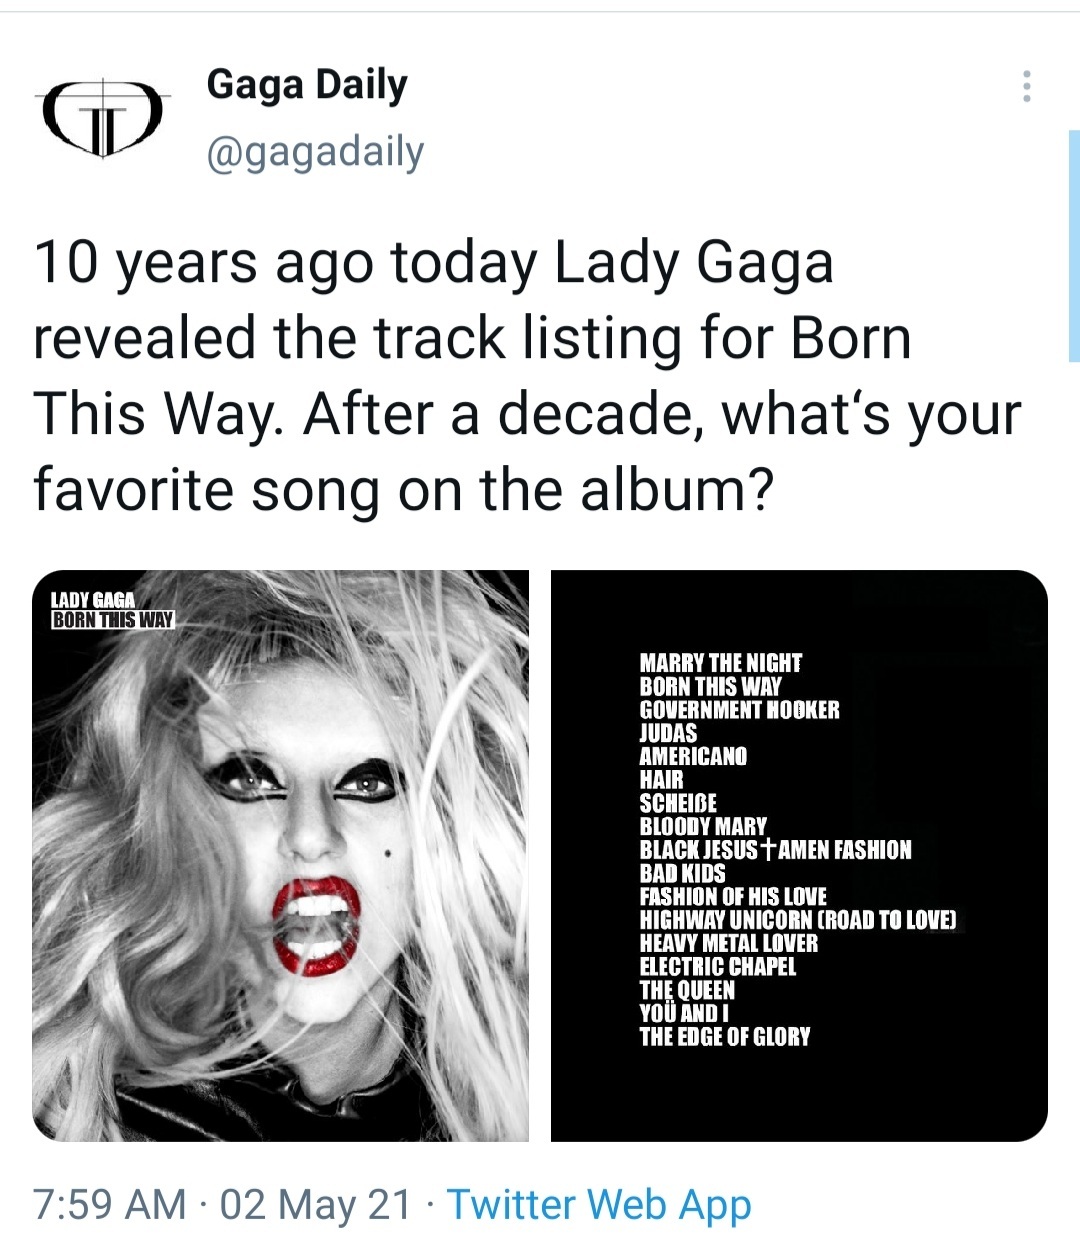Screen dimensions: 1080x1257
Task: Click "Government Hooker" in the track list
Action: tap(739, 710)
